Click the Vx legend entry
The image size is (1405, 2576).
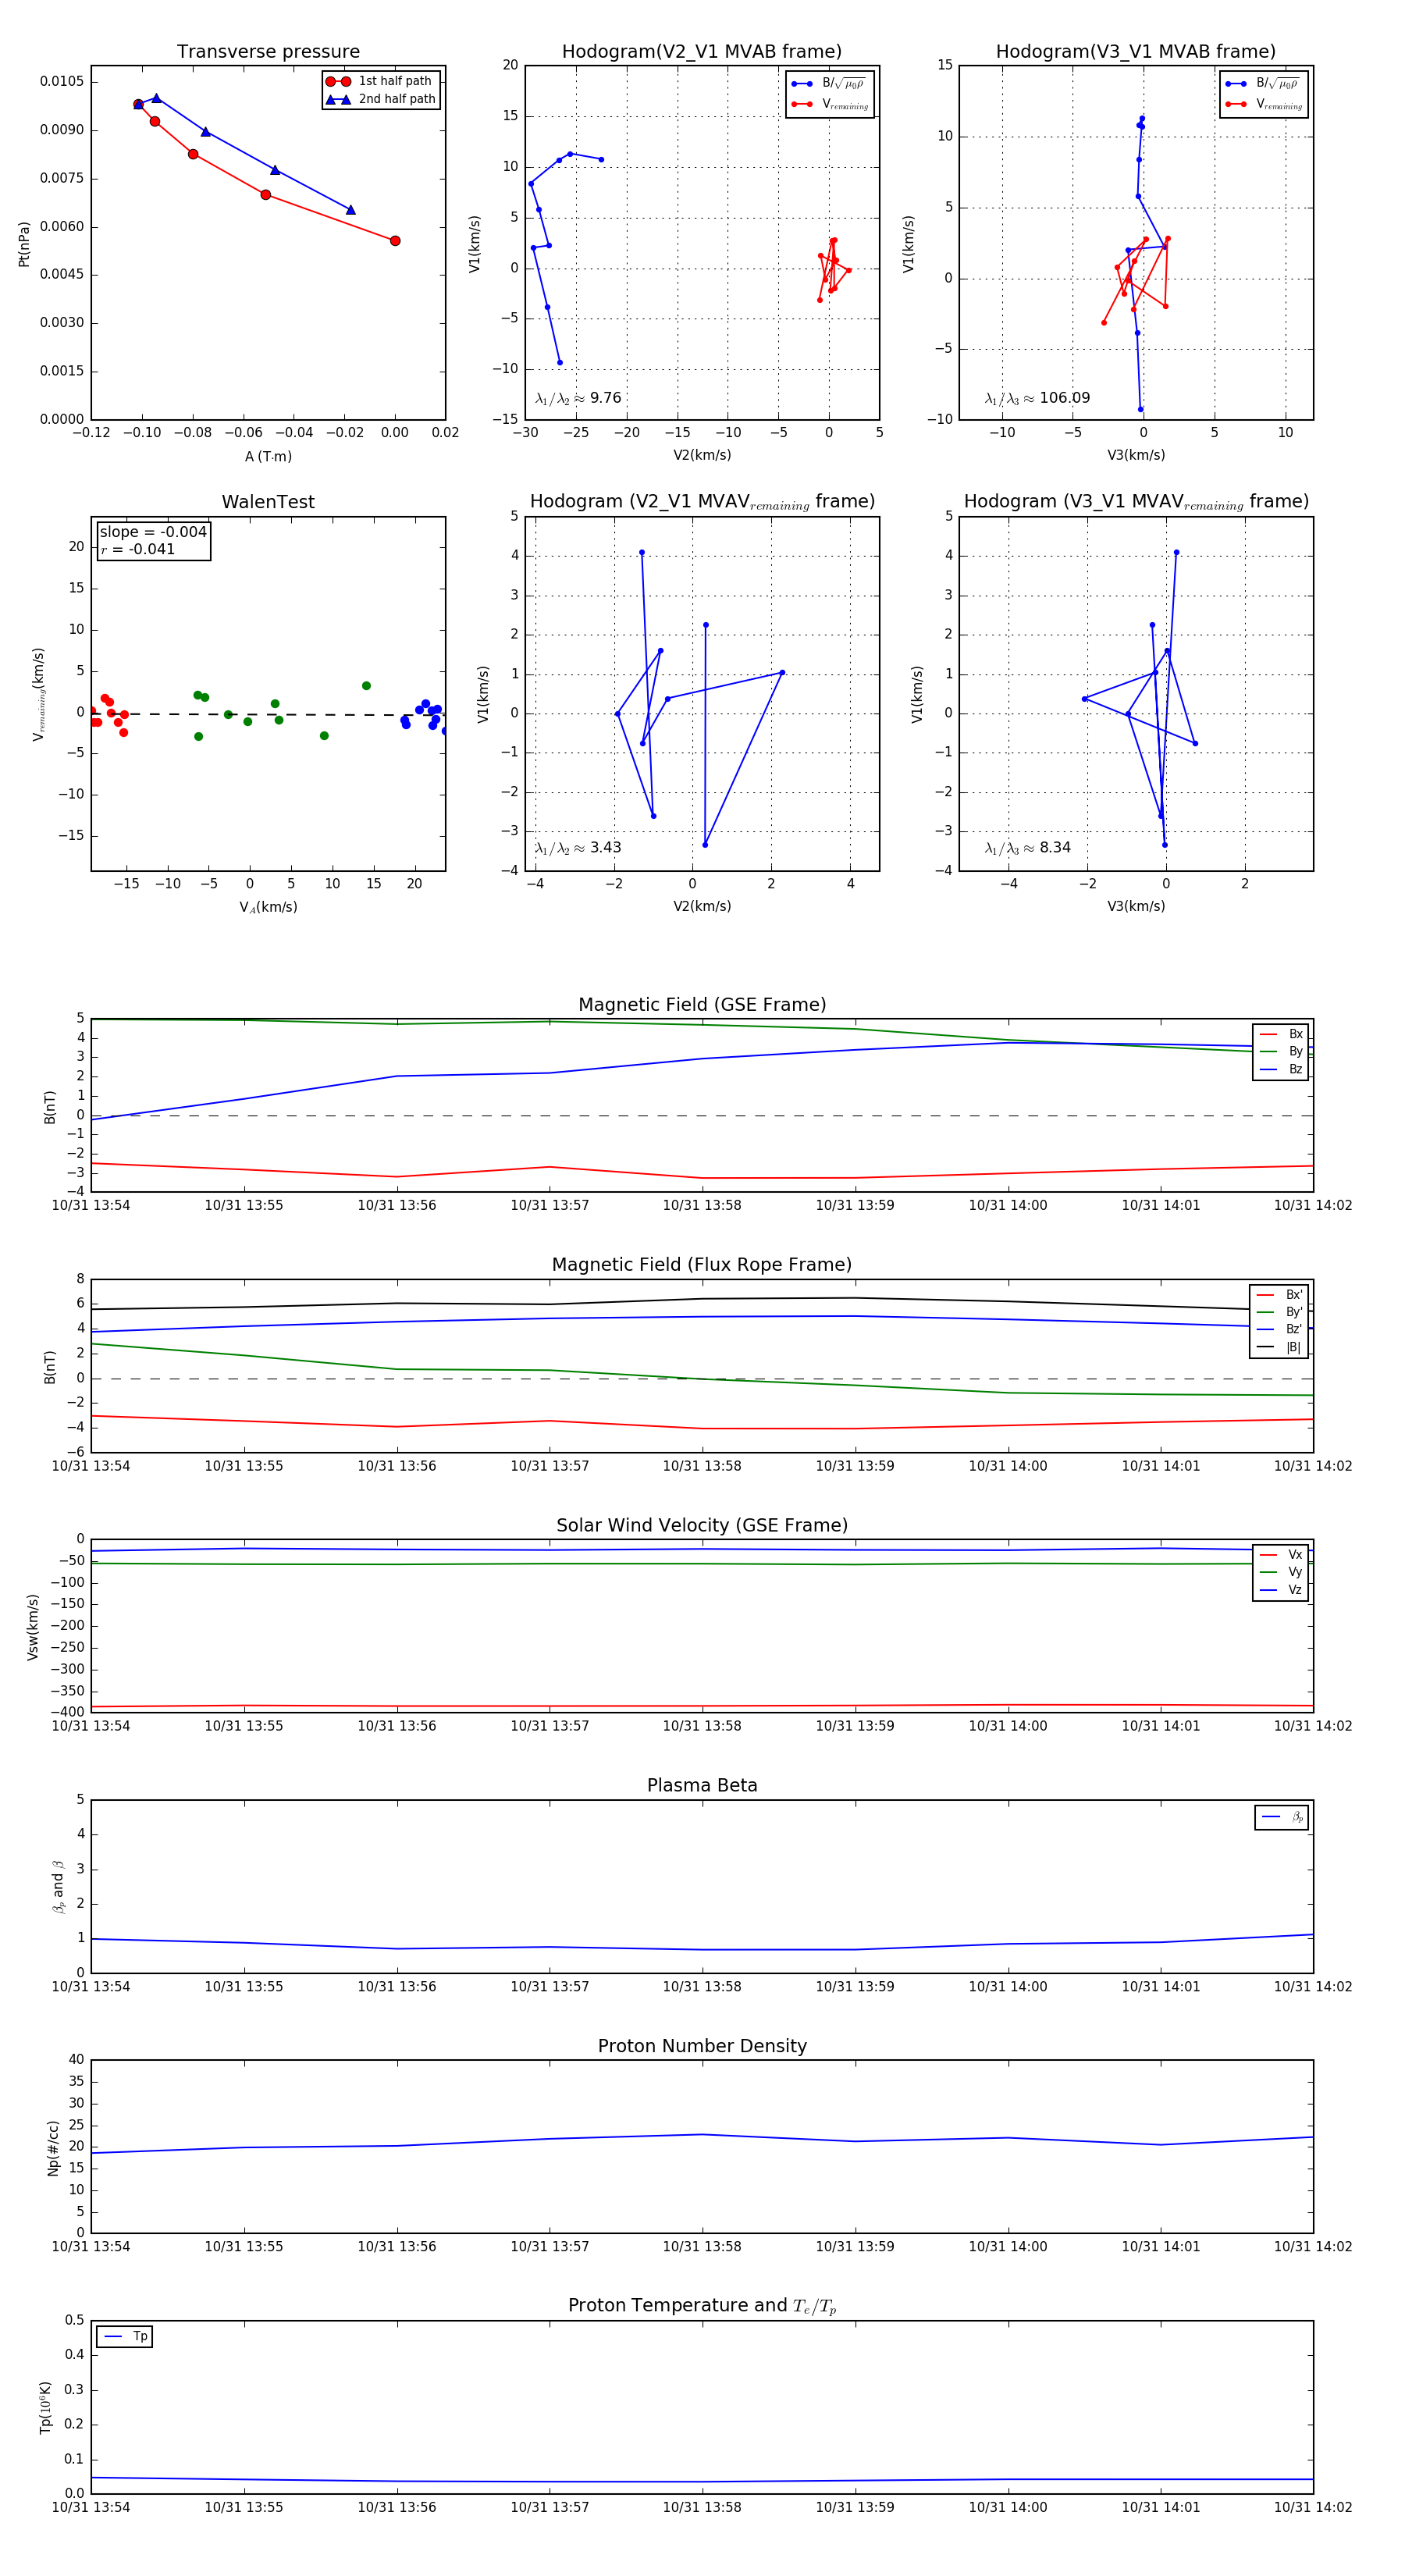(1281, 1554)
